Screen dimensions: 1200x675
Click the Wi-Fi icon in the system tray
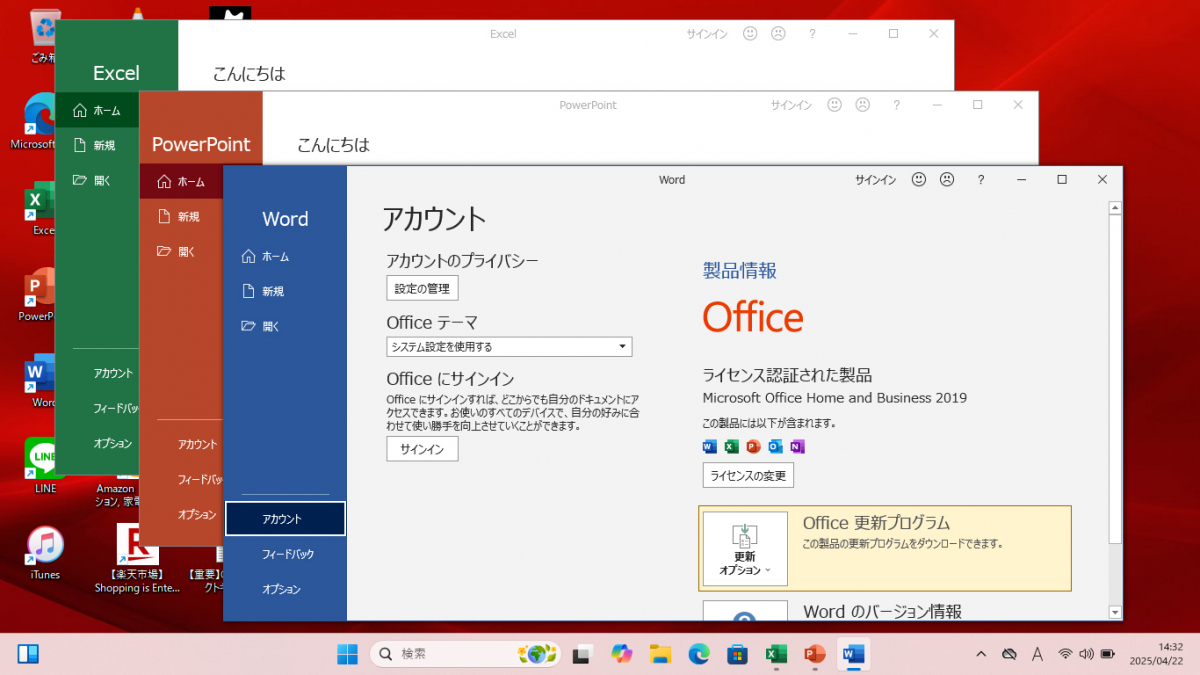[1065, 654]
